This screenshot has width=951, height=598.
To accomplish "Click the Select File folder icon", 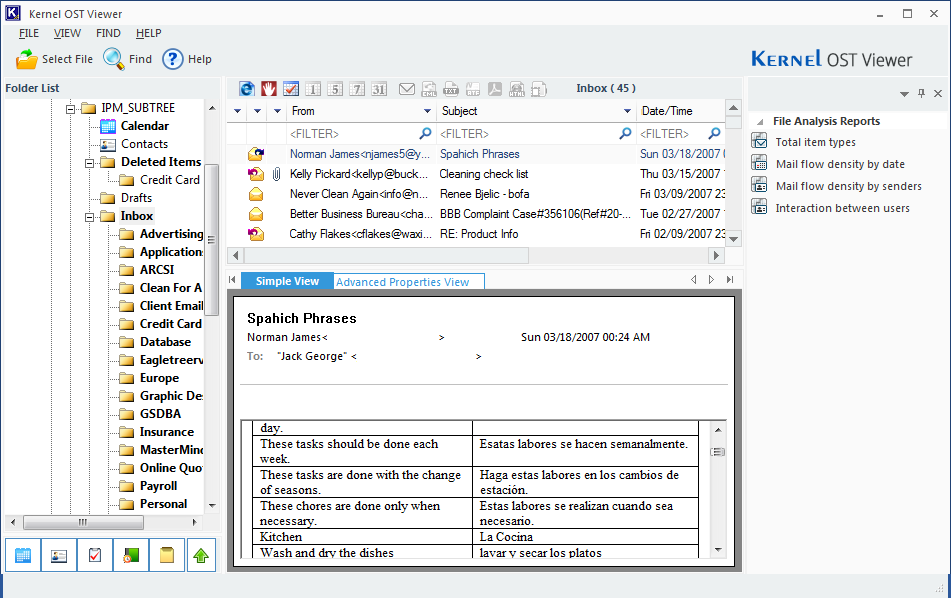I will (x=27, y=59).
